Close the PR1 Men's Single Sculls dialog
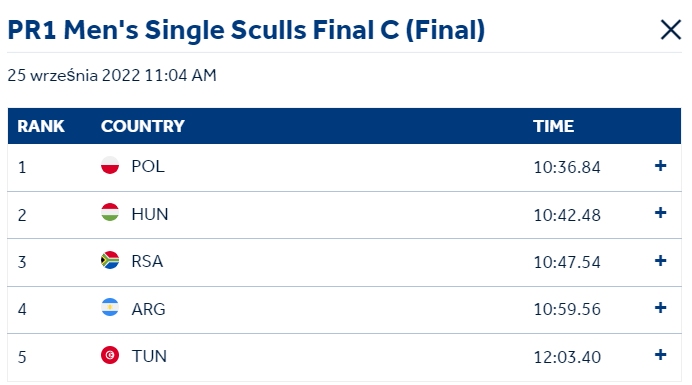Viewport: 692px width, 385px height. click(670, 30)
